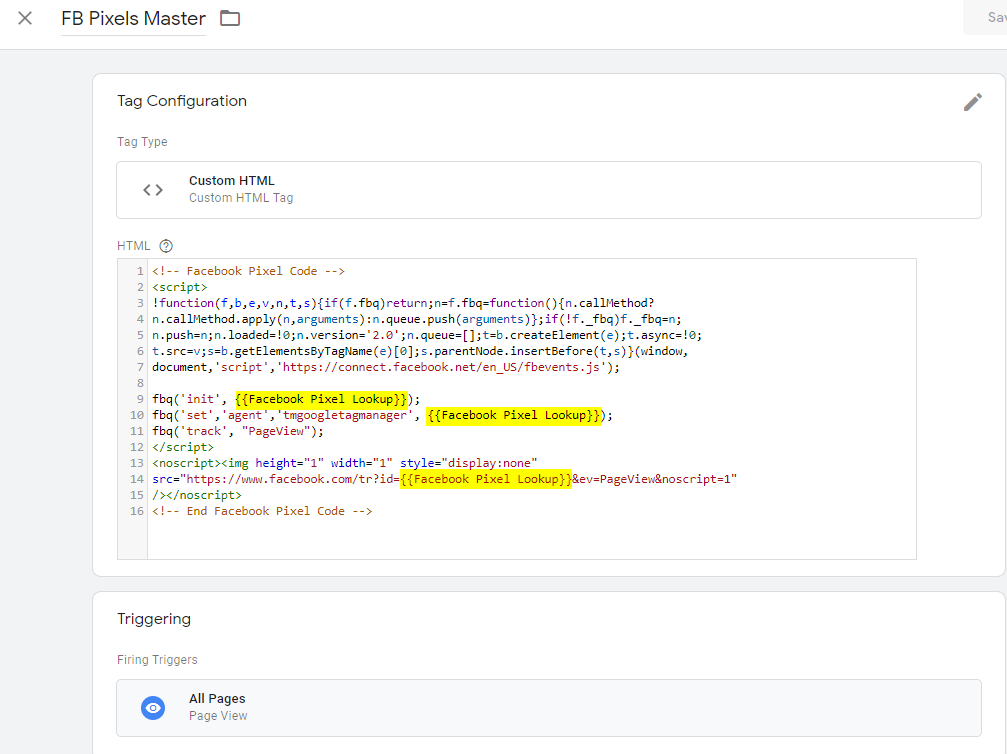1007x754 pixels.
Task: Close the tag editor with the X icon
Action: tap(25, 18)
